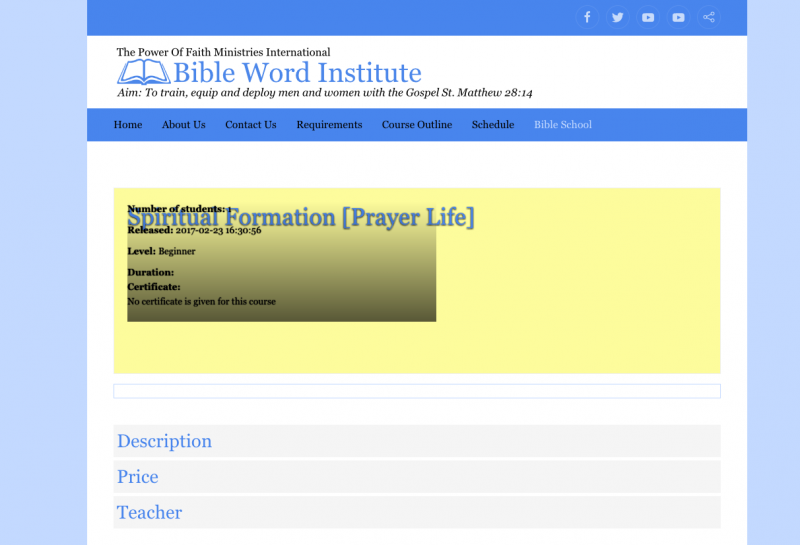
Task: Open the About Us page
Action: tap(184, 125)
